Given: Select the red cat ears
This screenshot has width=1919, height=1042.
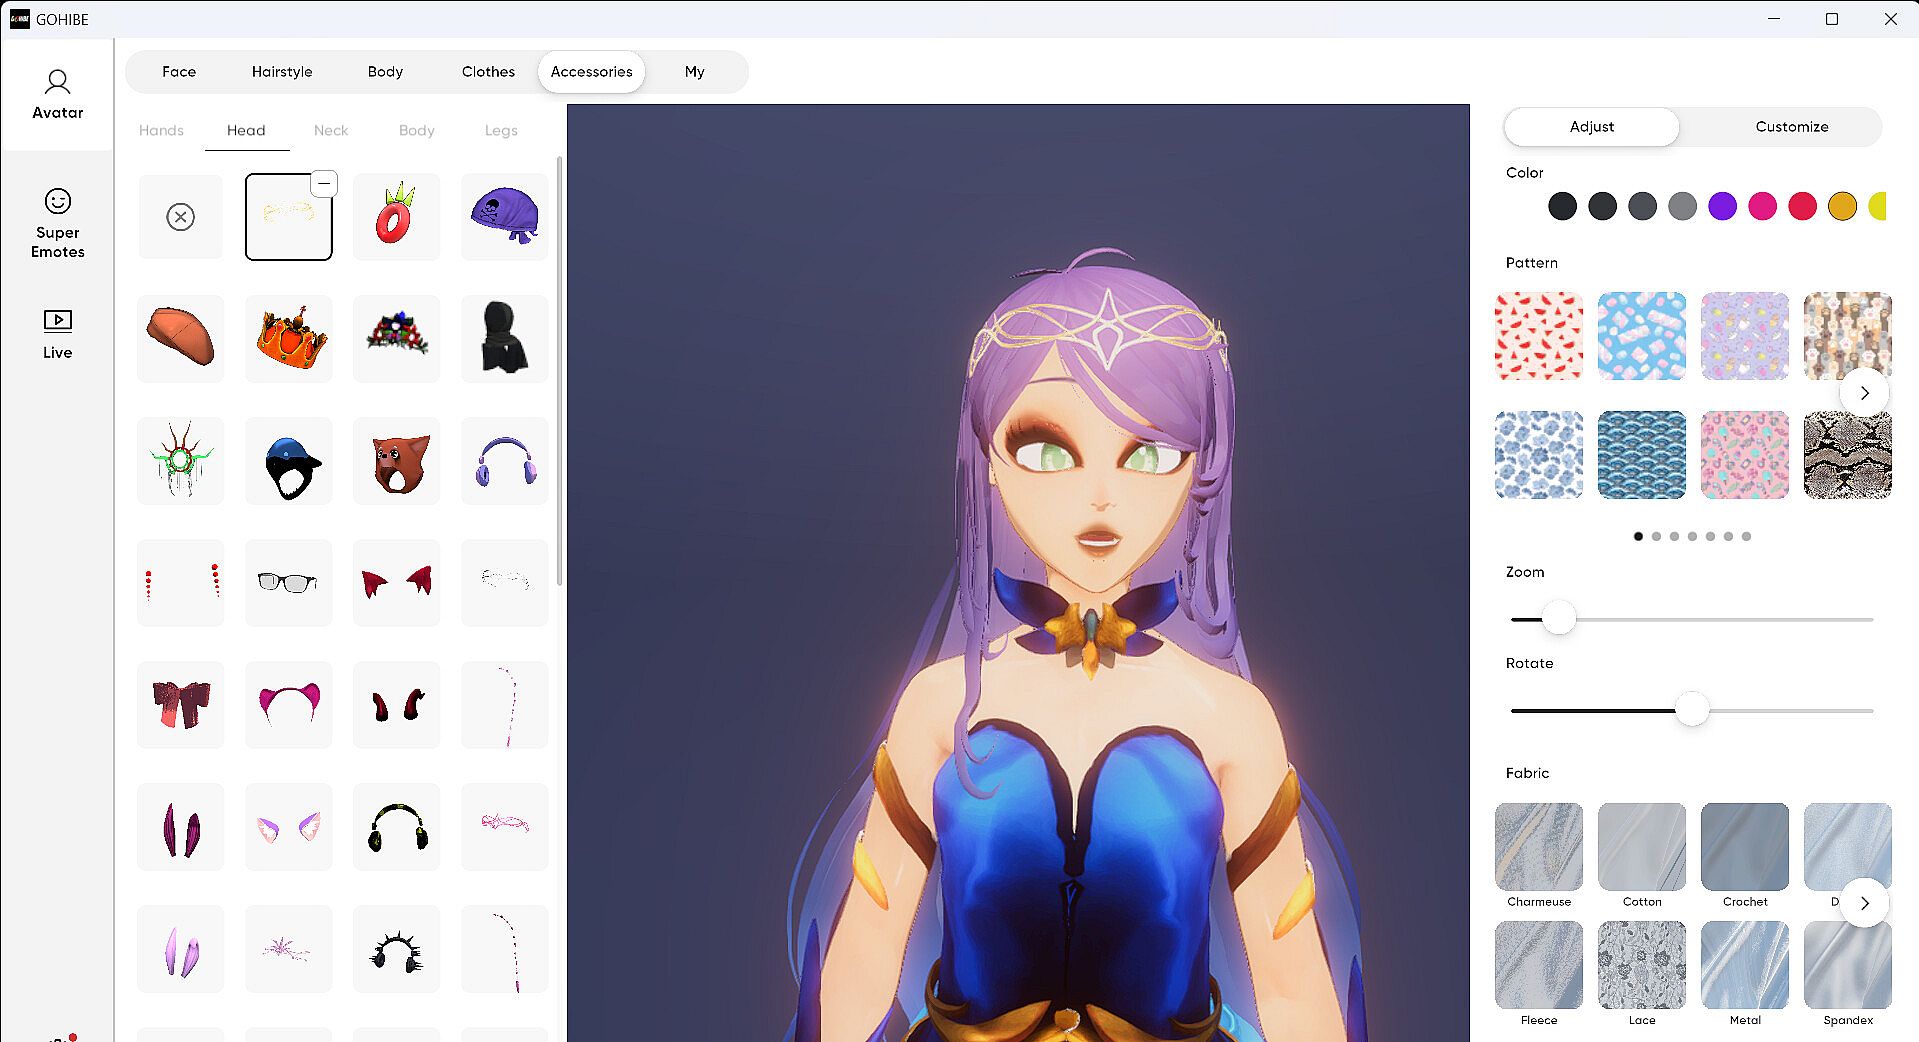Looking at the screenshot, I should pos(397,583).
